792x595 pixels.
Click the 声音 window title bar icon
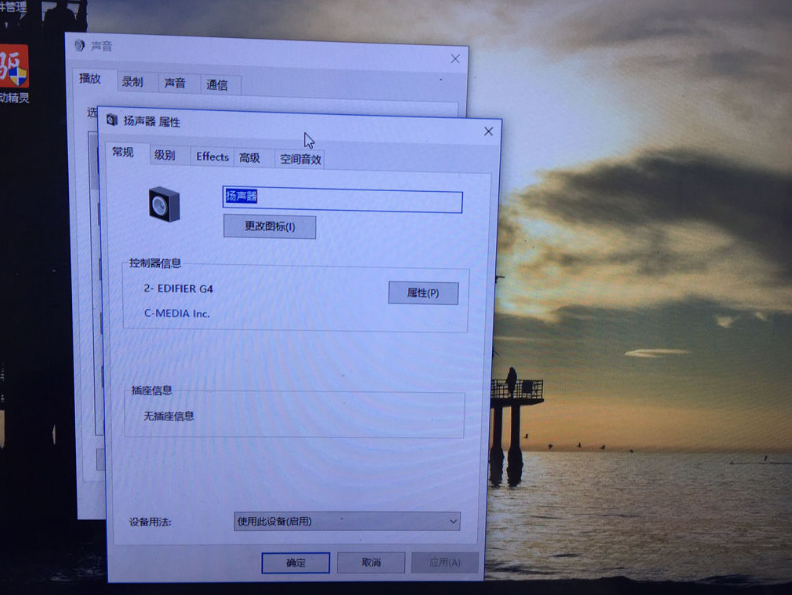click(79, 46)
